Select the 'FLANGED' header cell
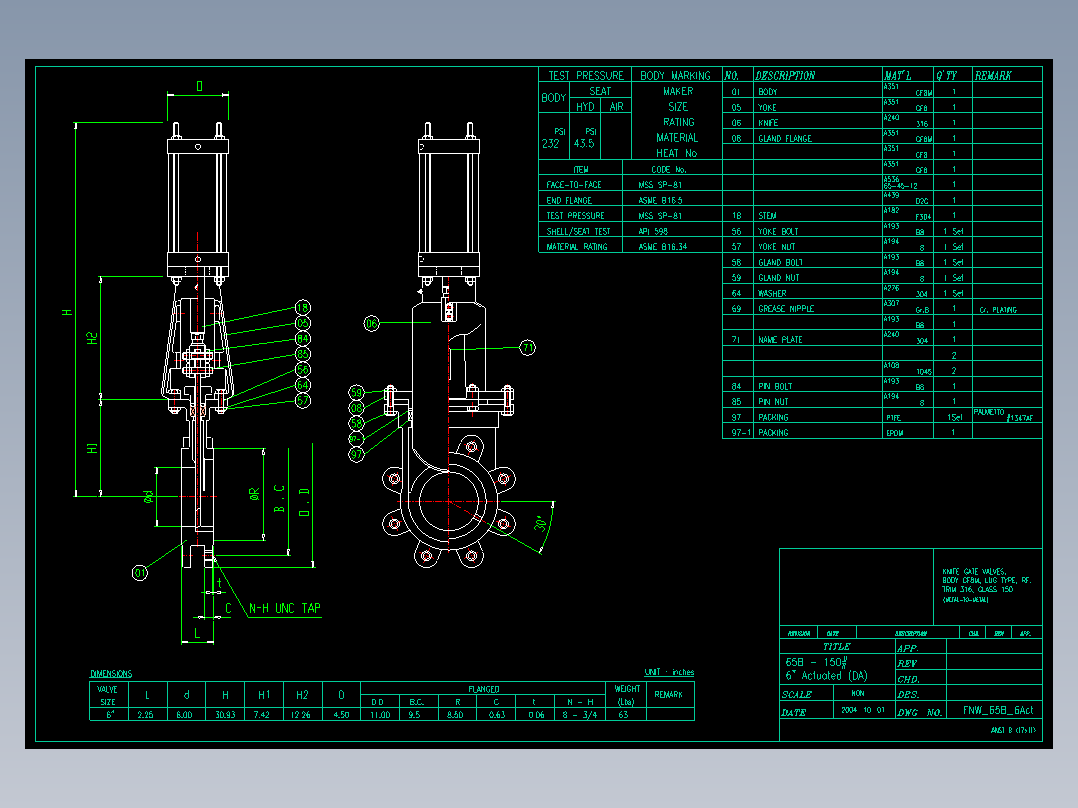The height and width of the screenshot is (808, 1078). (x=483, y=689)
